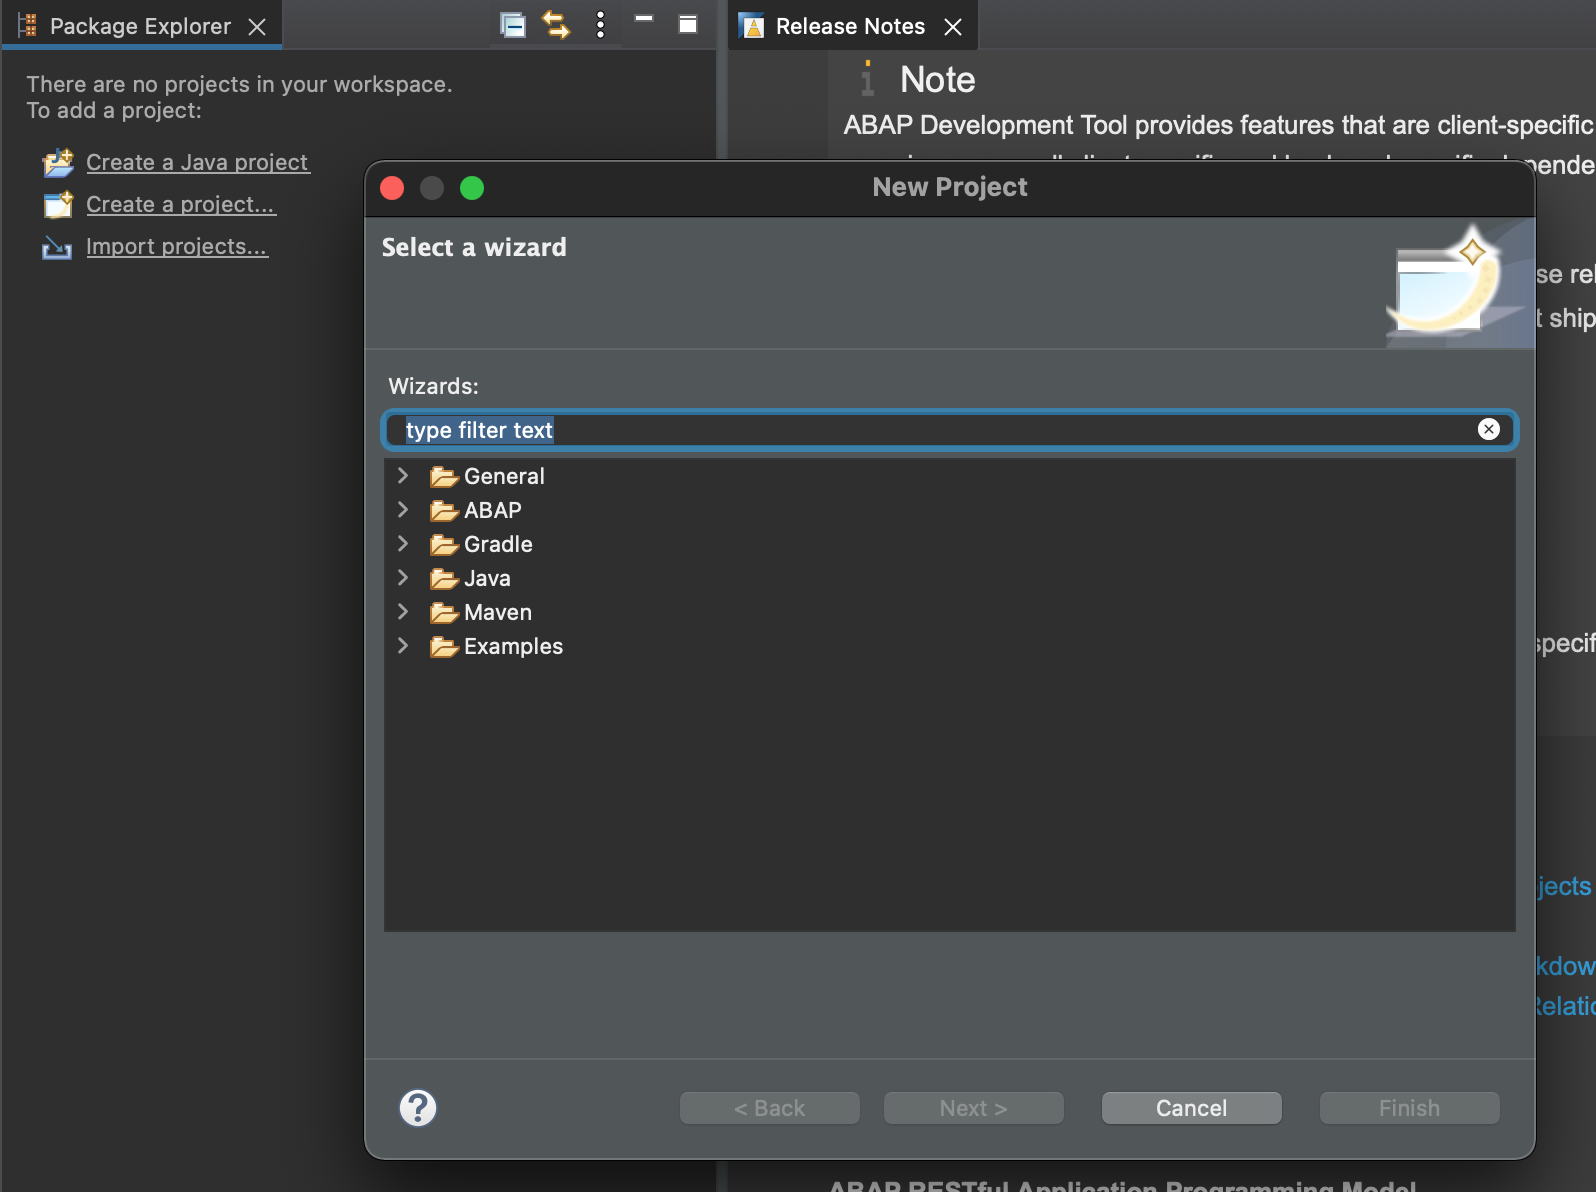Click the < Back button
Screen dimensions: 1596x1192
(769, 1108)
